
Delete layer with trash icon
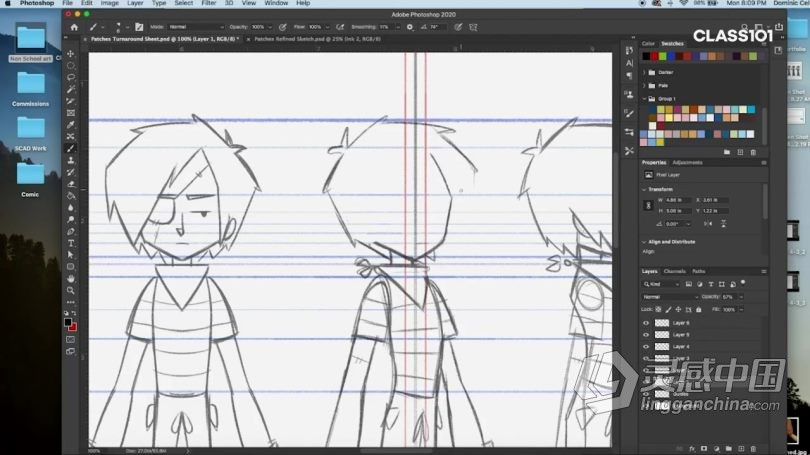click(x=753, y=449)
